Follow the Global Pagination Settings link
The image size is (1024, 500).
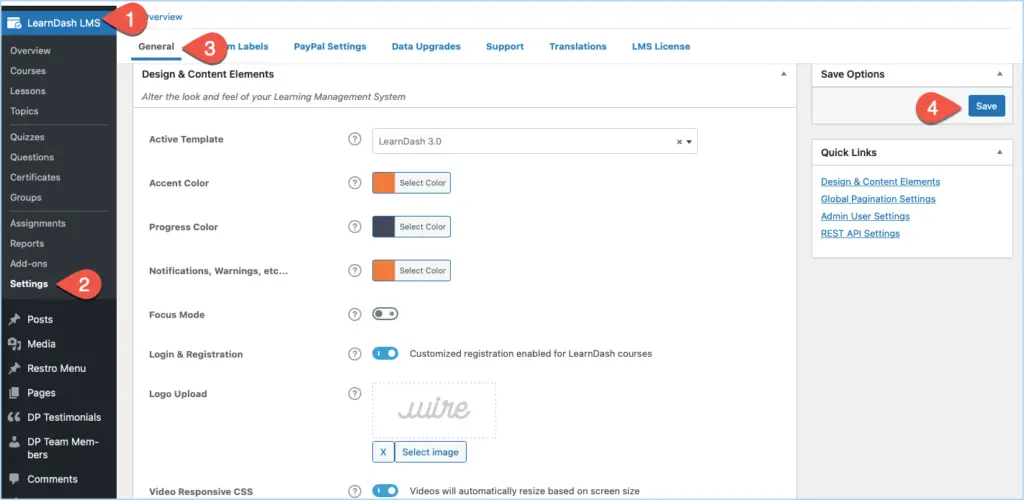pos(878,199)
